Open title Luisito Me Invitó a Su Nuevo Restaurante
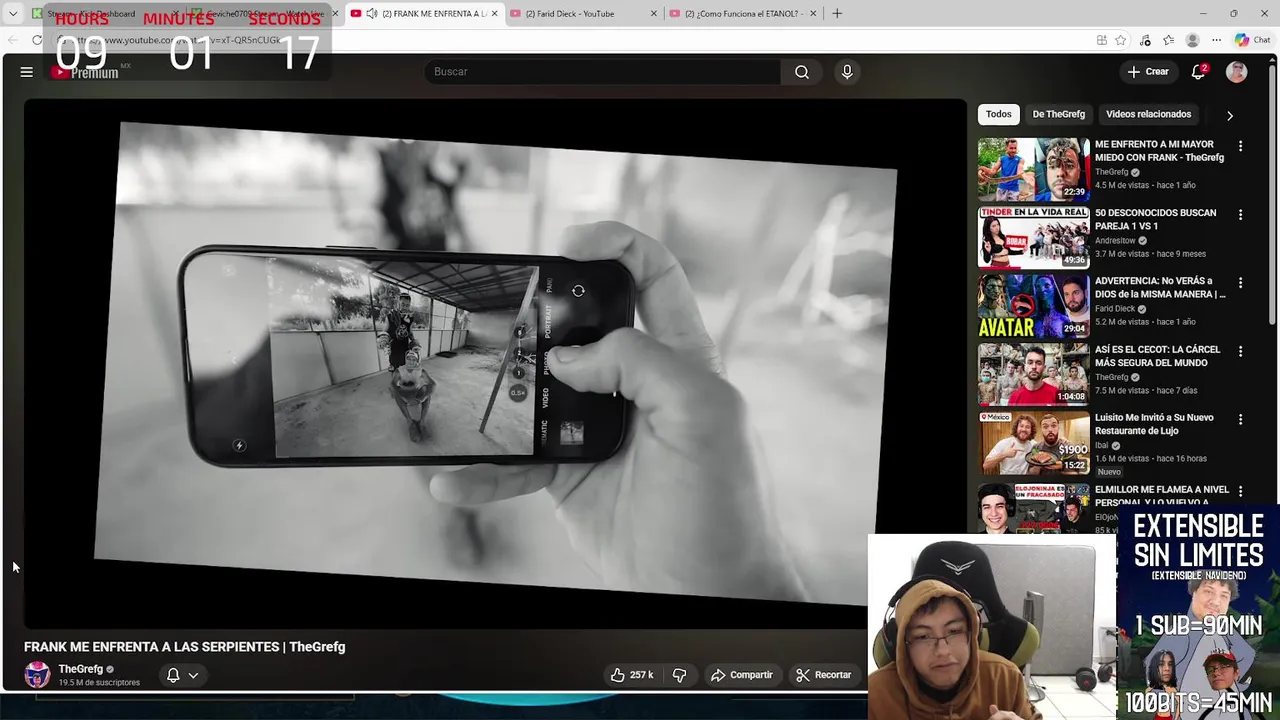This screenshot has width=1280, height=720. pos(1154,424)
